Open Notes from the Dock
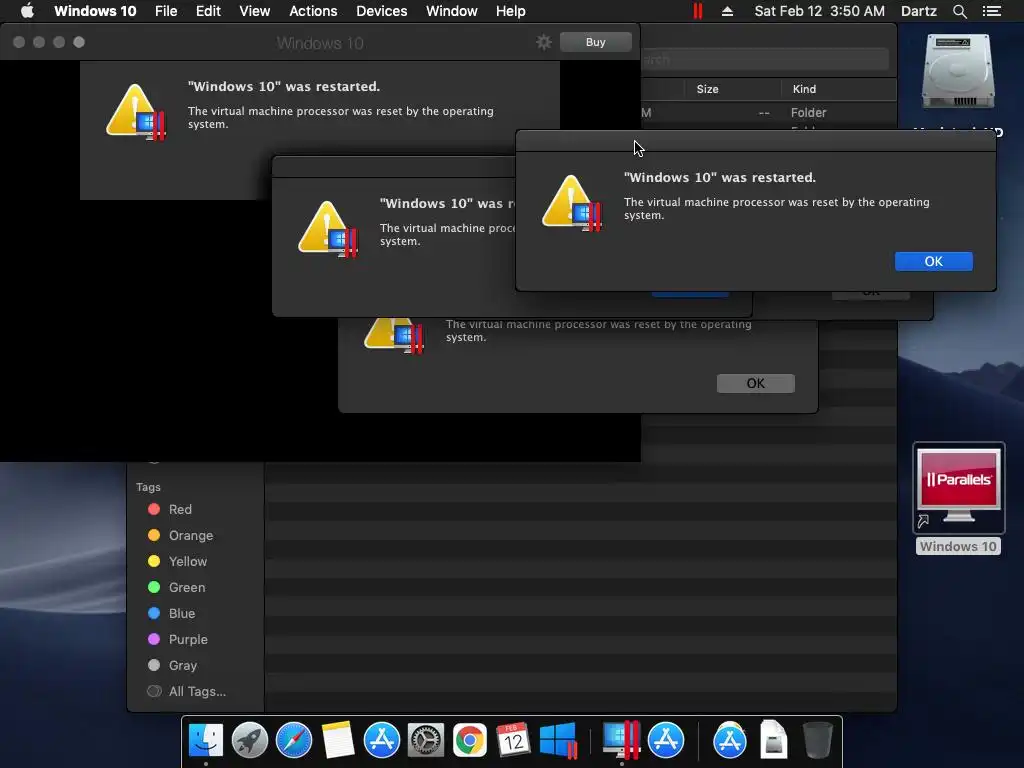Image resolution: width=1024 pixels, height=768 pixels. pyautogui.click(x=338, y=741)
